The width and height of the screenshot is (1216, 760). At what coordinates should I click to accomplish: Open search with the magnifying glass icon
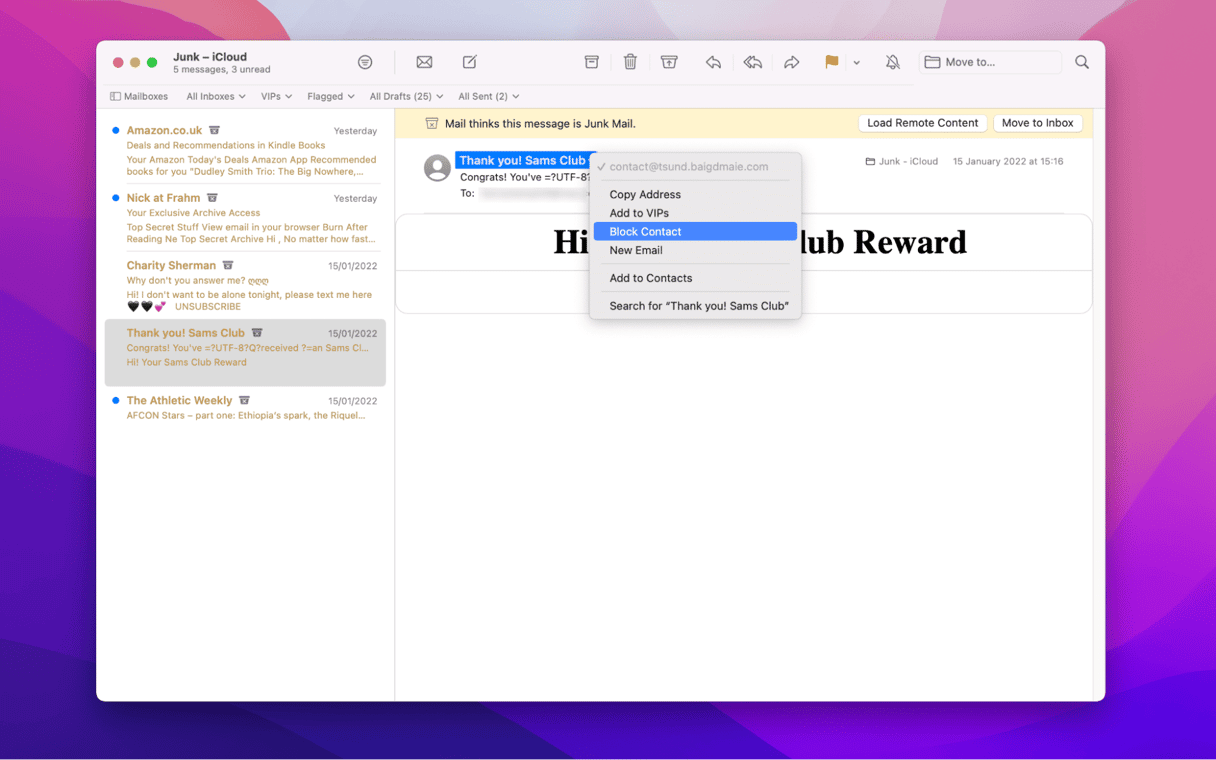coord(1082,62)
